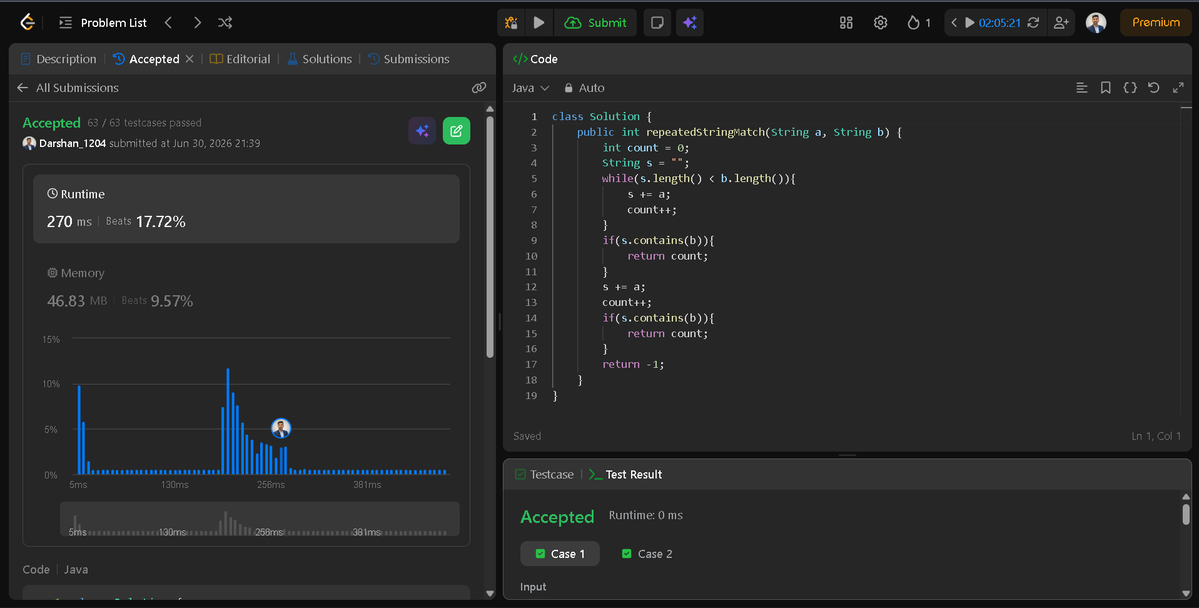Click the runtime distribution range slider

pyautogui.click(x=260, y=519)
